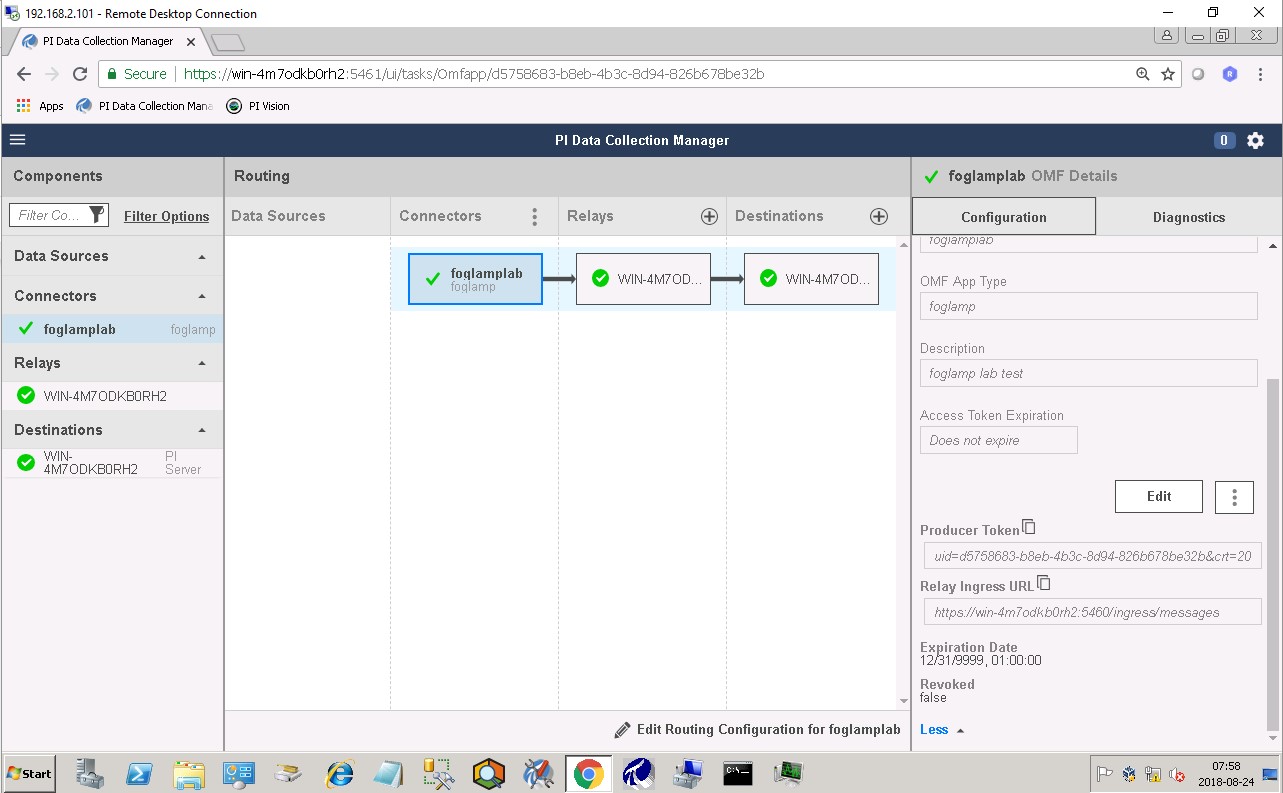1283x793 pixels.
Task: Select foglamplab connector in sidebar
Action: pyautogui.click(x=80, y=329)
